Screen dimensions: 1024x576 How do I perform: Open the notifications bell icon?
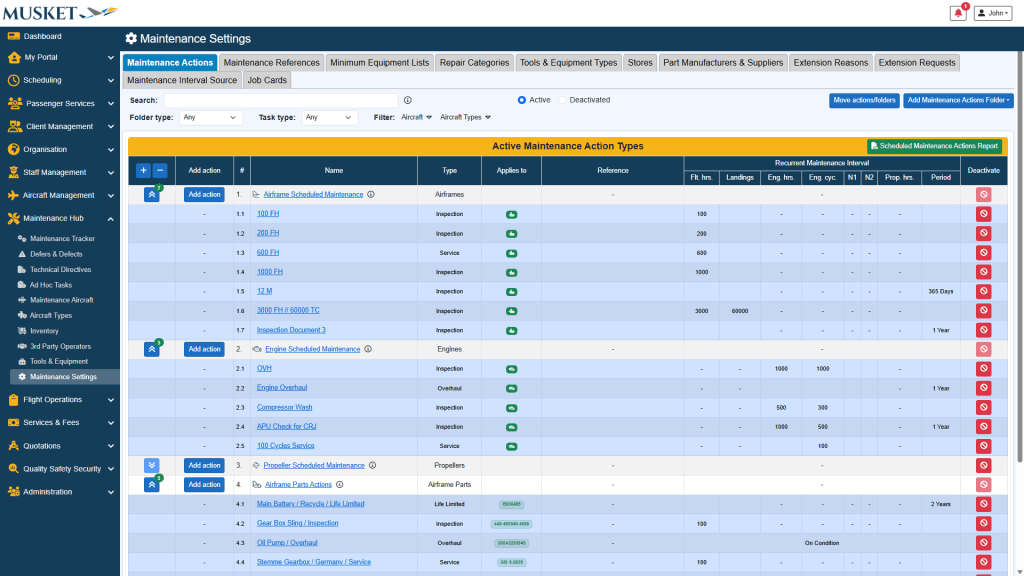click(958, 13)
